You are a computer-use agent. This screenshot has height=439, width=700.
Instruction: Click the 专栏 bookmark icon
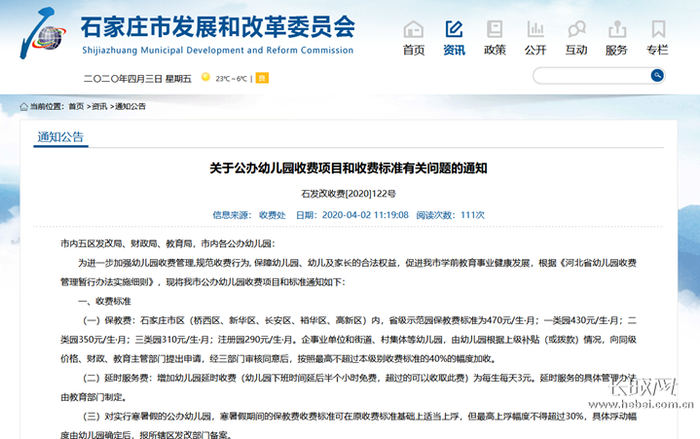coord(658,29)
